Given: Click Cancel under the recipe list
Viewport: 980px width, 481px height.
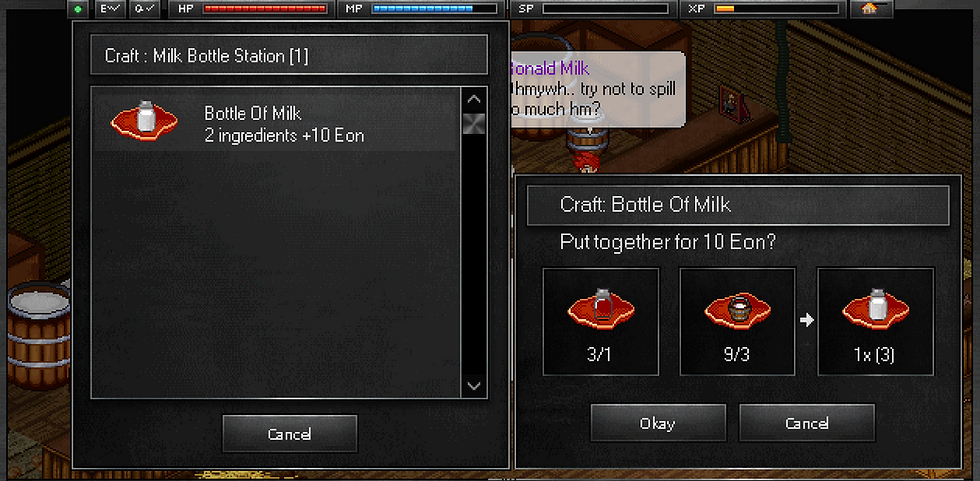Looking at the screenshot, I should click(289, 434).
